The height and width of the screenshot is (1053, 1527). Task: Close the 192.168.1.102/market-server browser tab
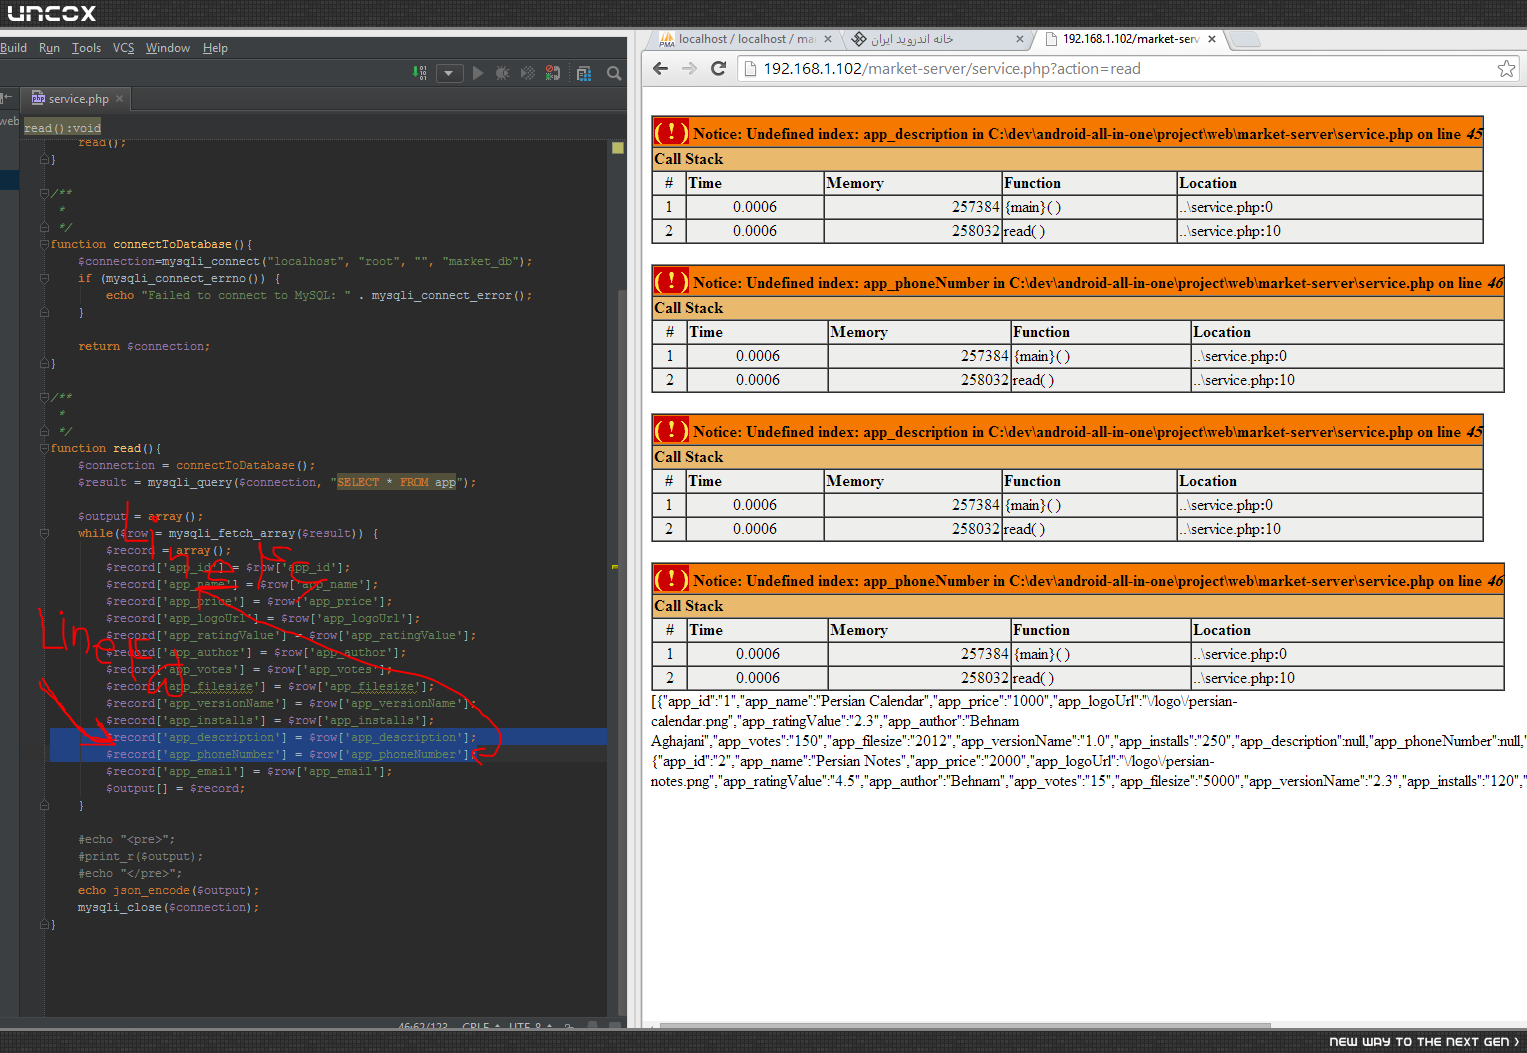tap(1212, 39)
